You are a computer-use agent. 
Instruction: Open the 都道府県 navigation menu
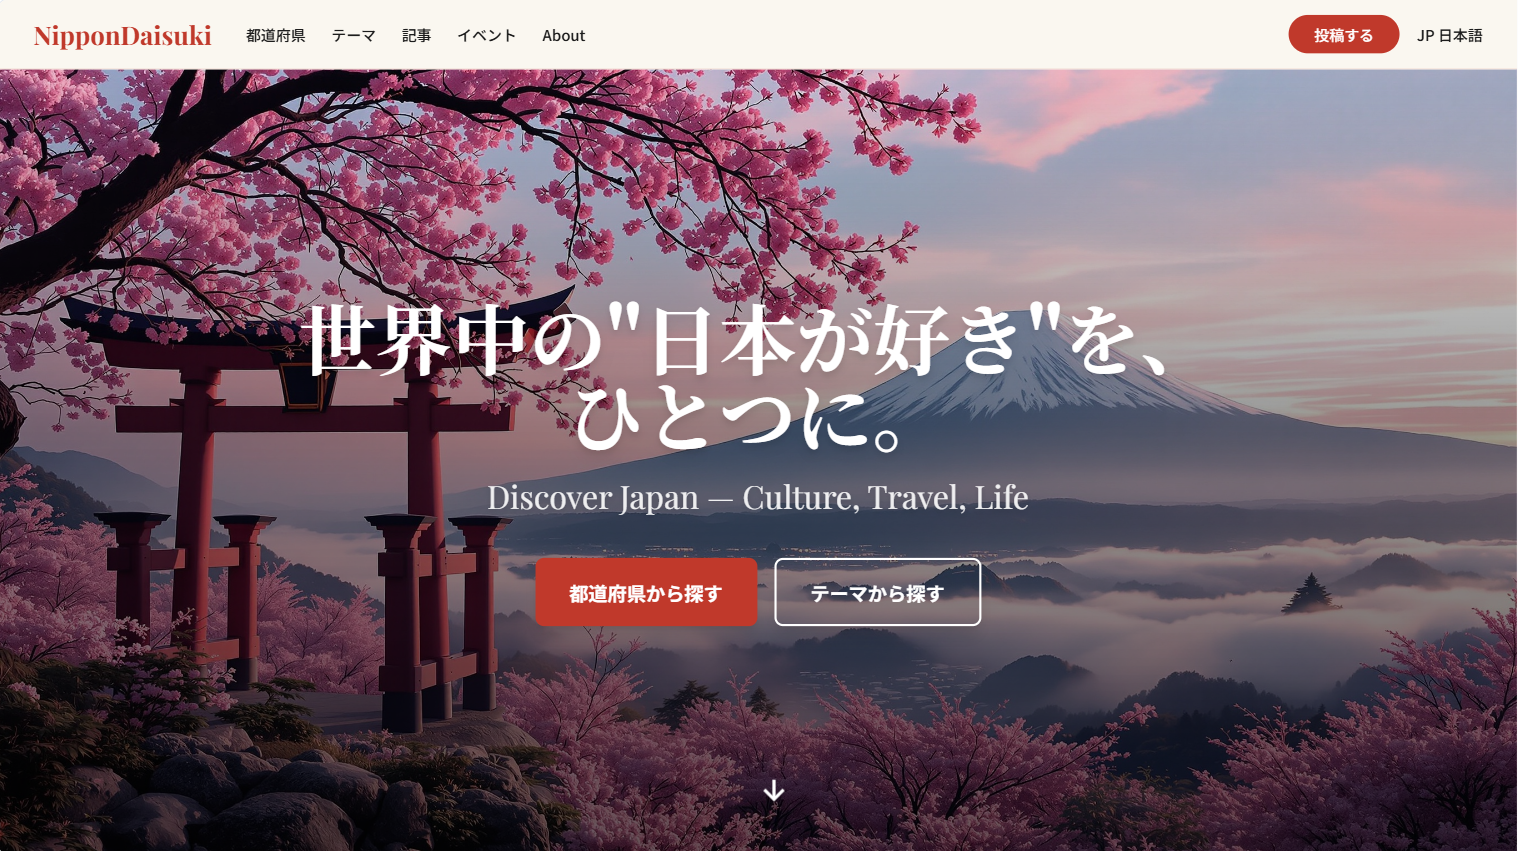[275, 35]
